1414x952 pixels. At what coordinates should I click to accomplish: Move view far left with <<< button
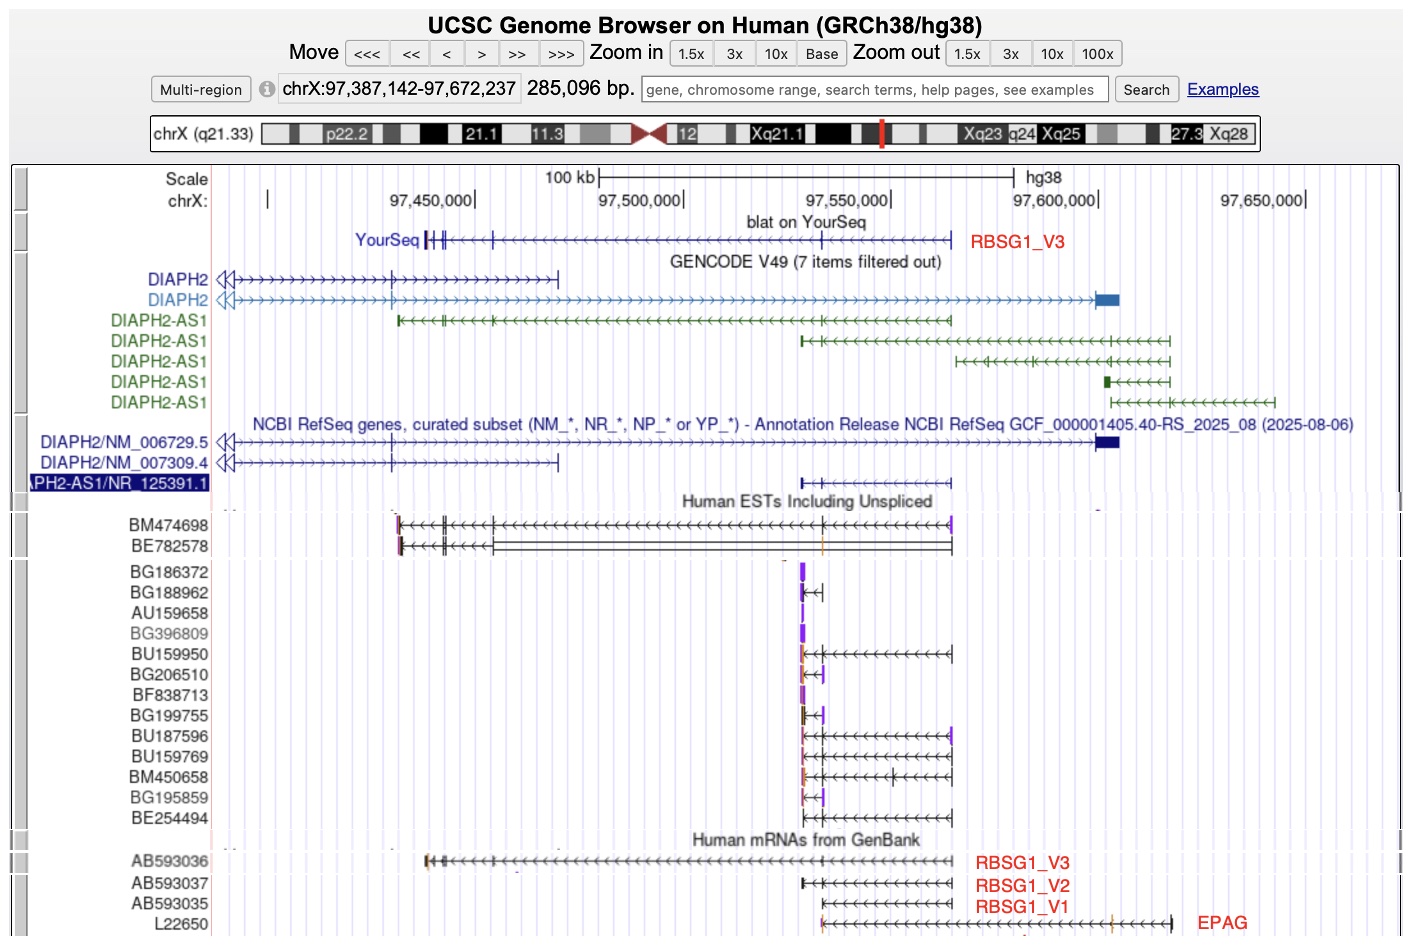[x=367, y=54]
